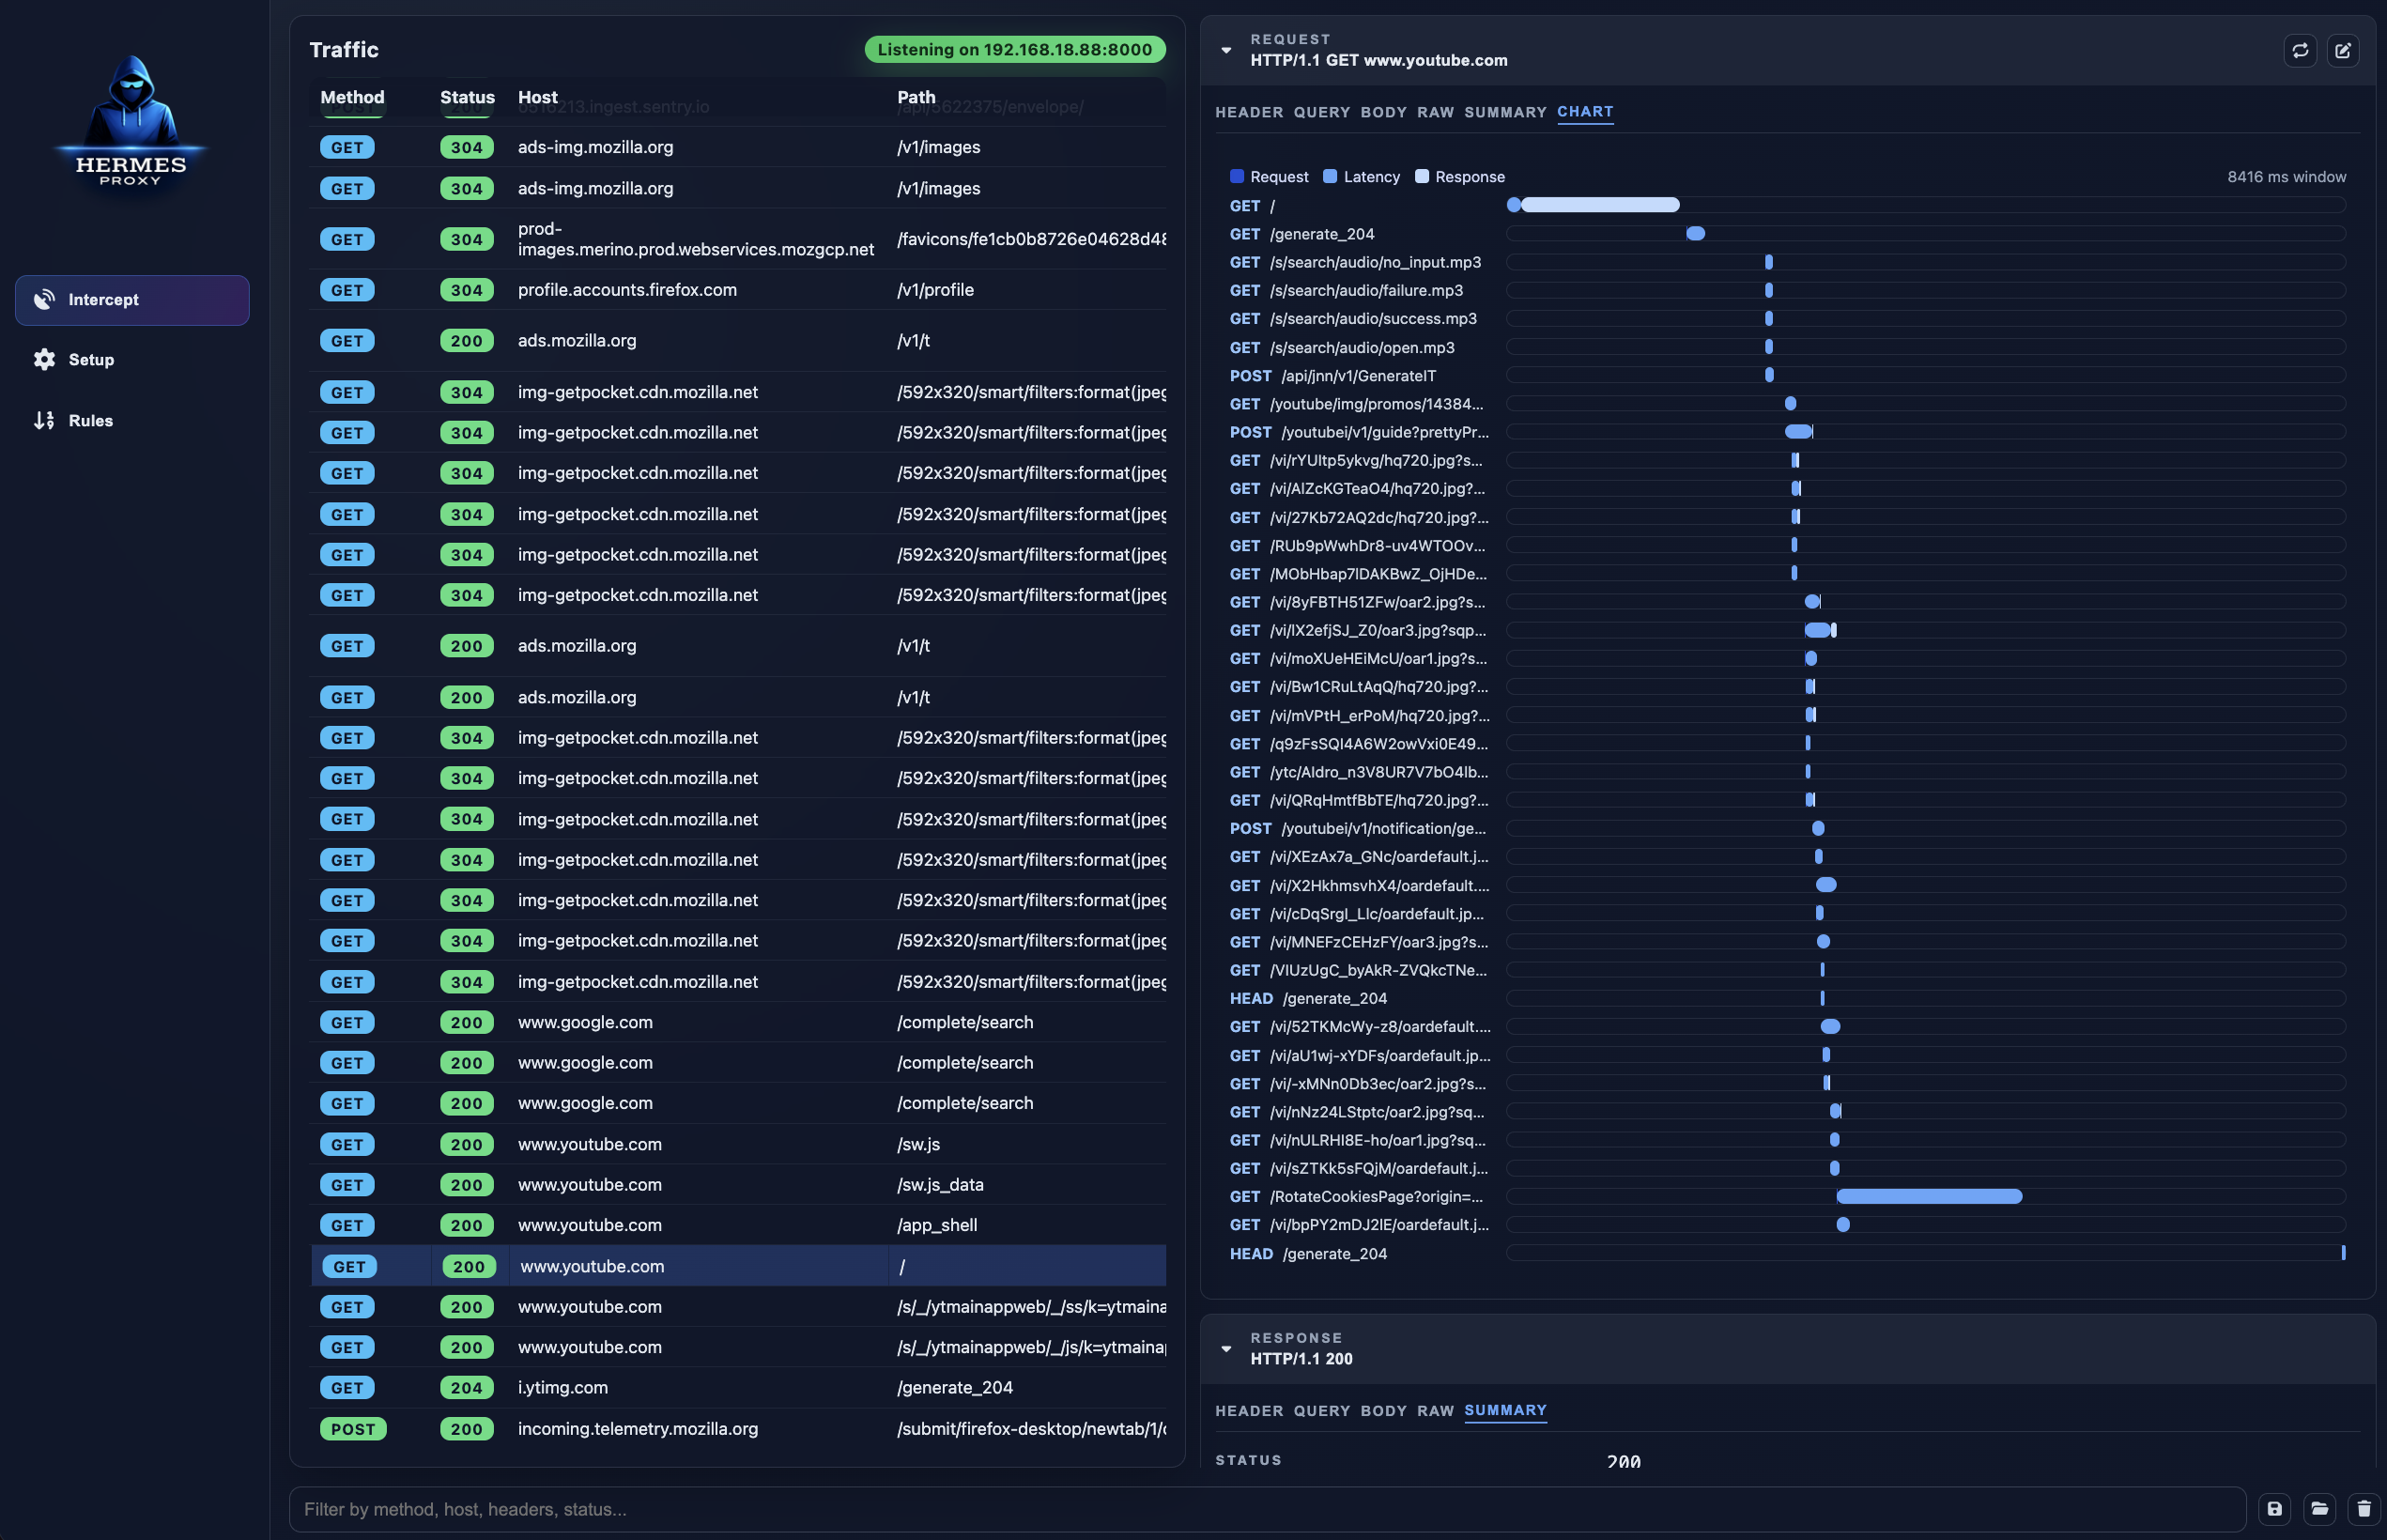Screen dimensions: 2387x1540
Task: Toggle the Latency legend swatch
Action: [x=1329, y=176]
